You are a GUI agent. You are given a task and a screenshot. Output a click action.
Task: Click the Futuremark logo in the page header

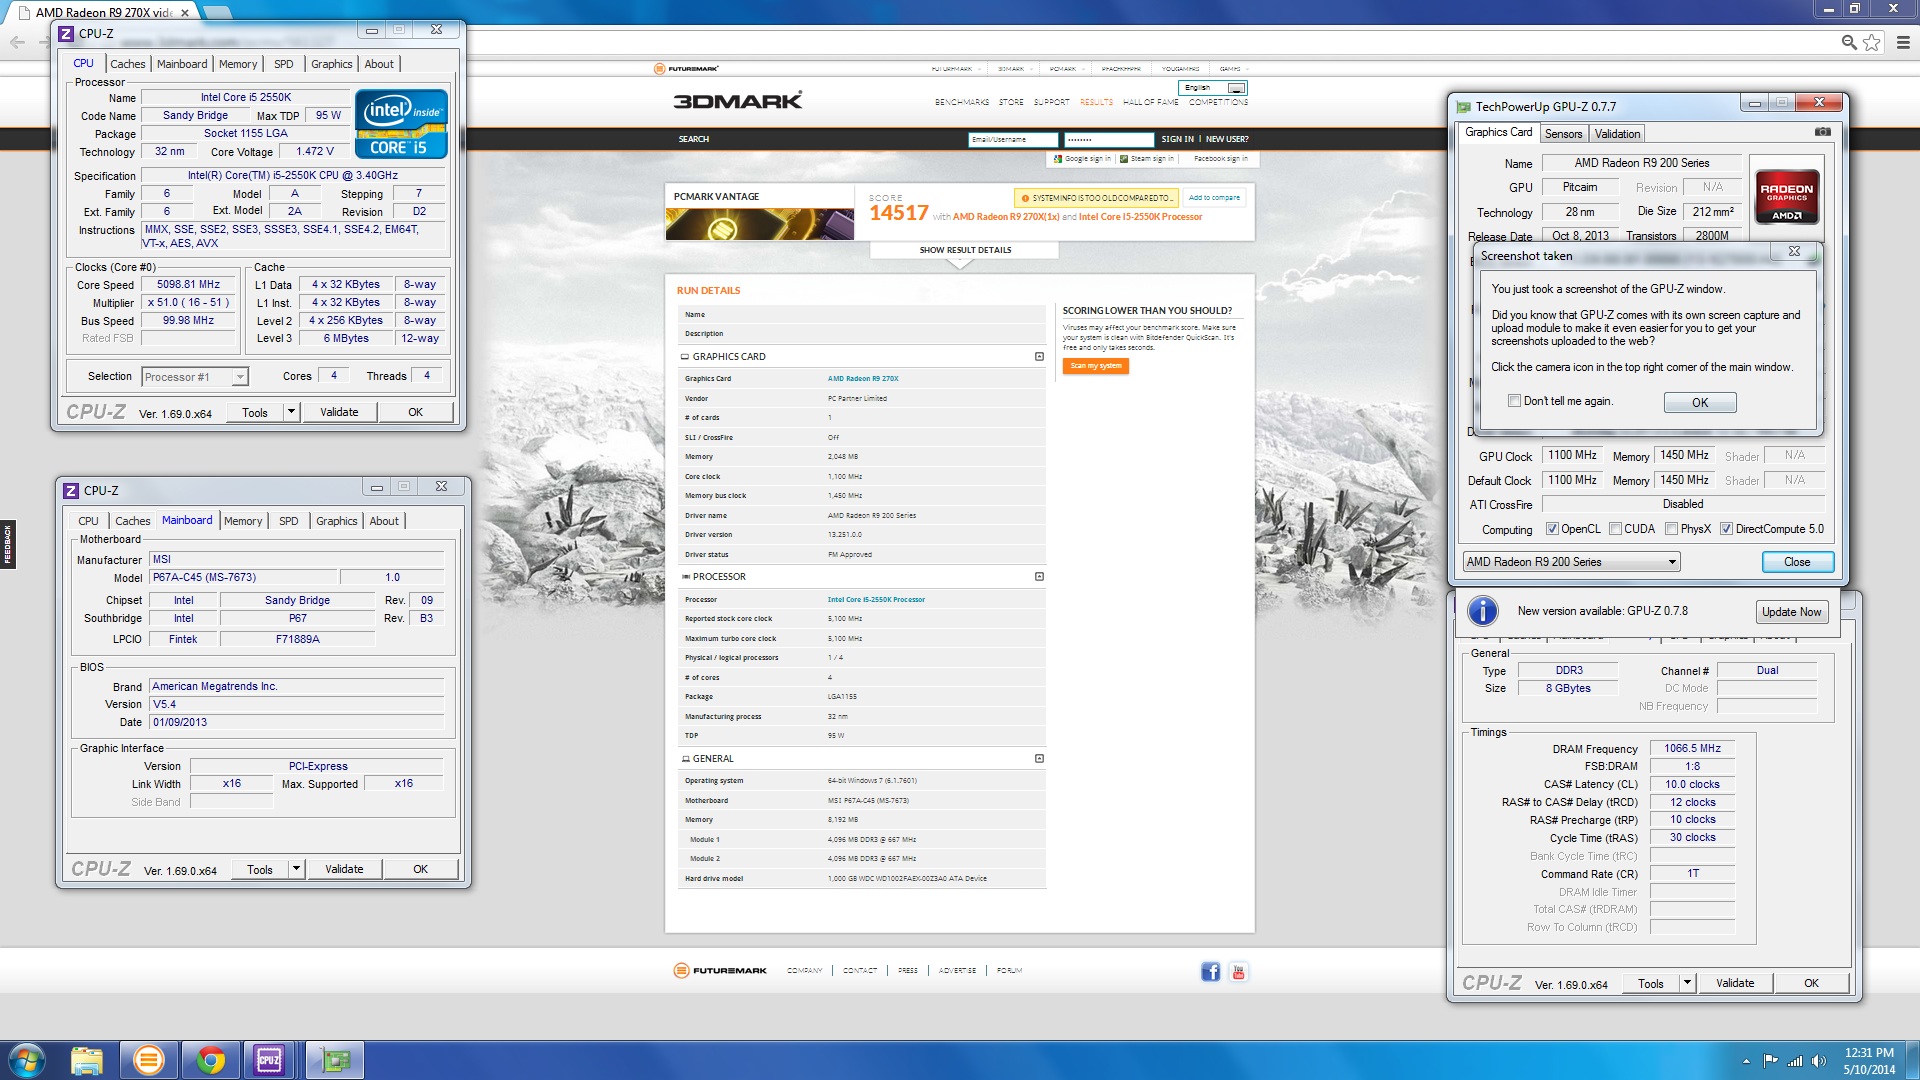686,69
